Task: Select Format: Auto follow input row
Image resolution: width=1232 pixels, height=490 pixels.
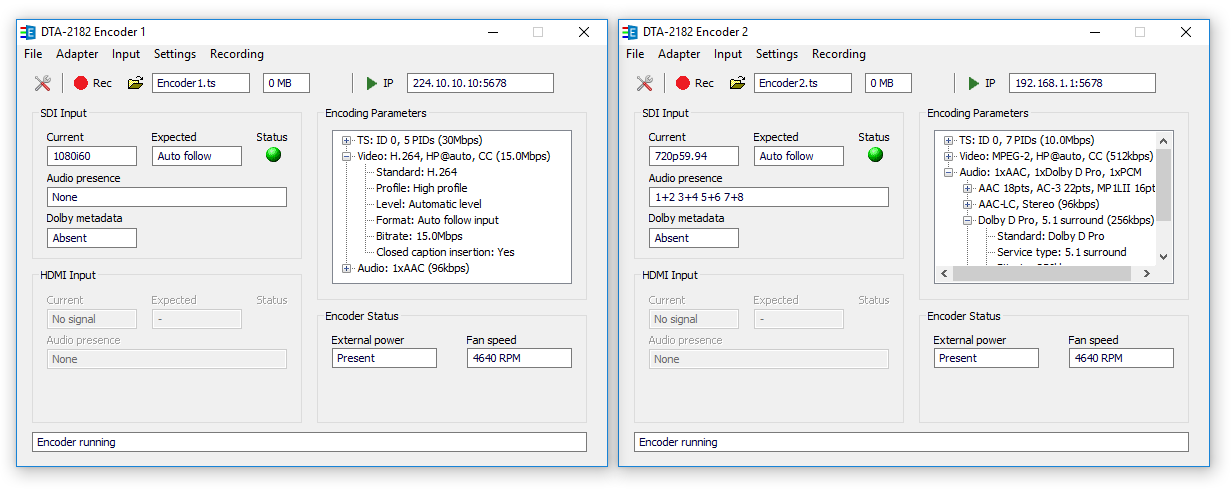Action: tap(437, 220)
